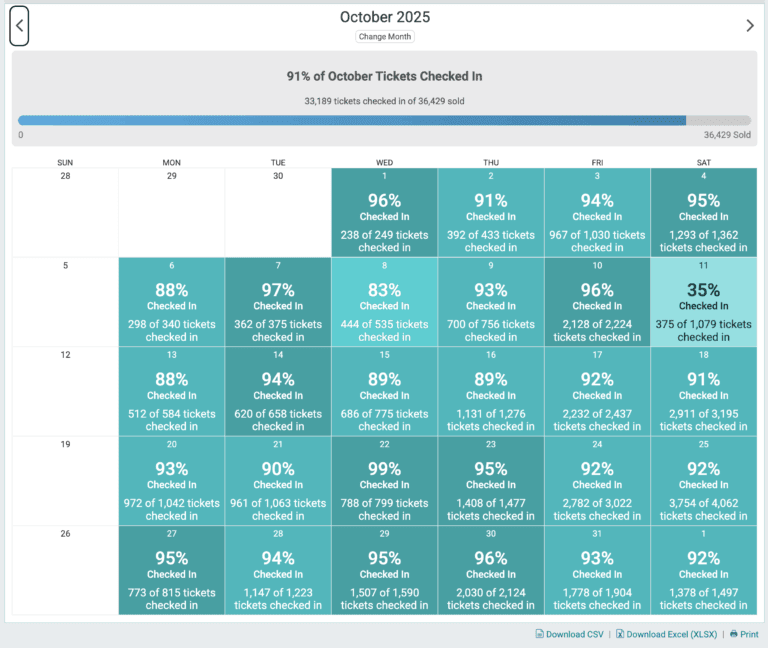Select October 22 cell showing 99%

tap(384, 481)
